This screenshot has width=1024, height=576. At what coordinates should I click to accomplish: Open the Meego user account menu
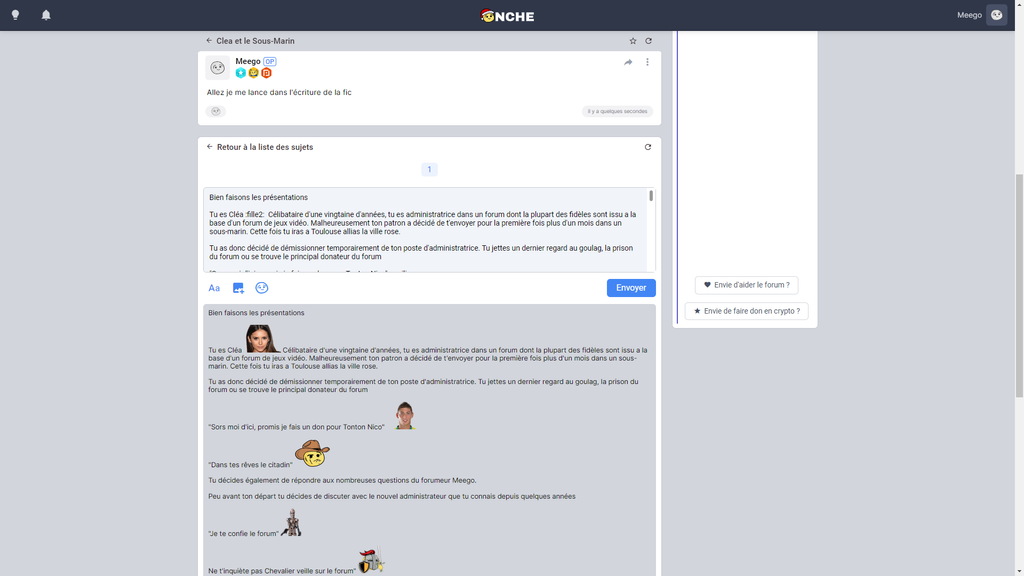click(x=995, y=15)
